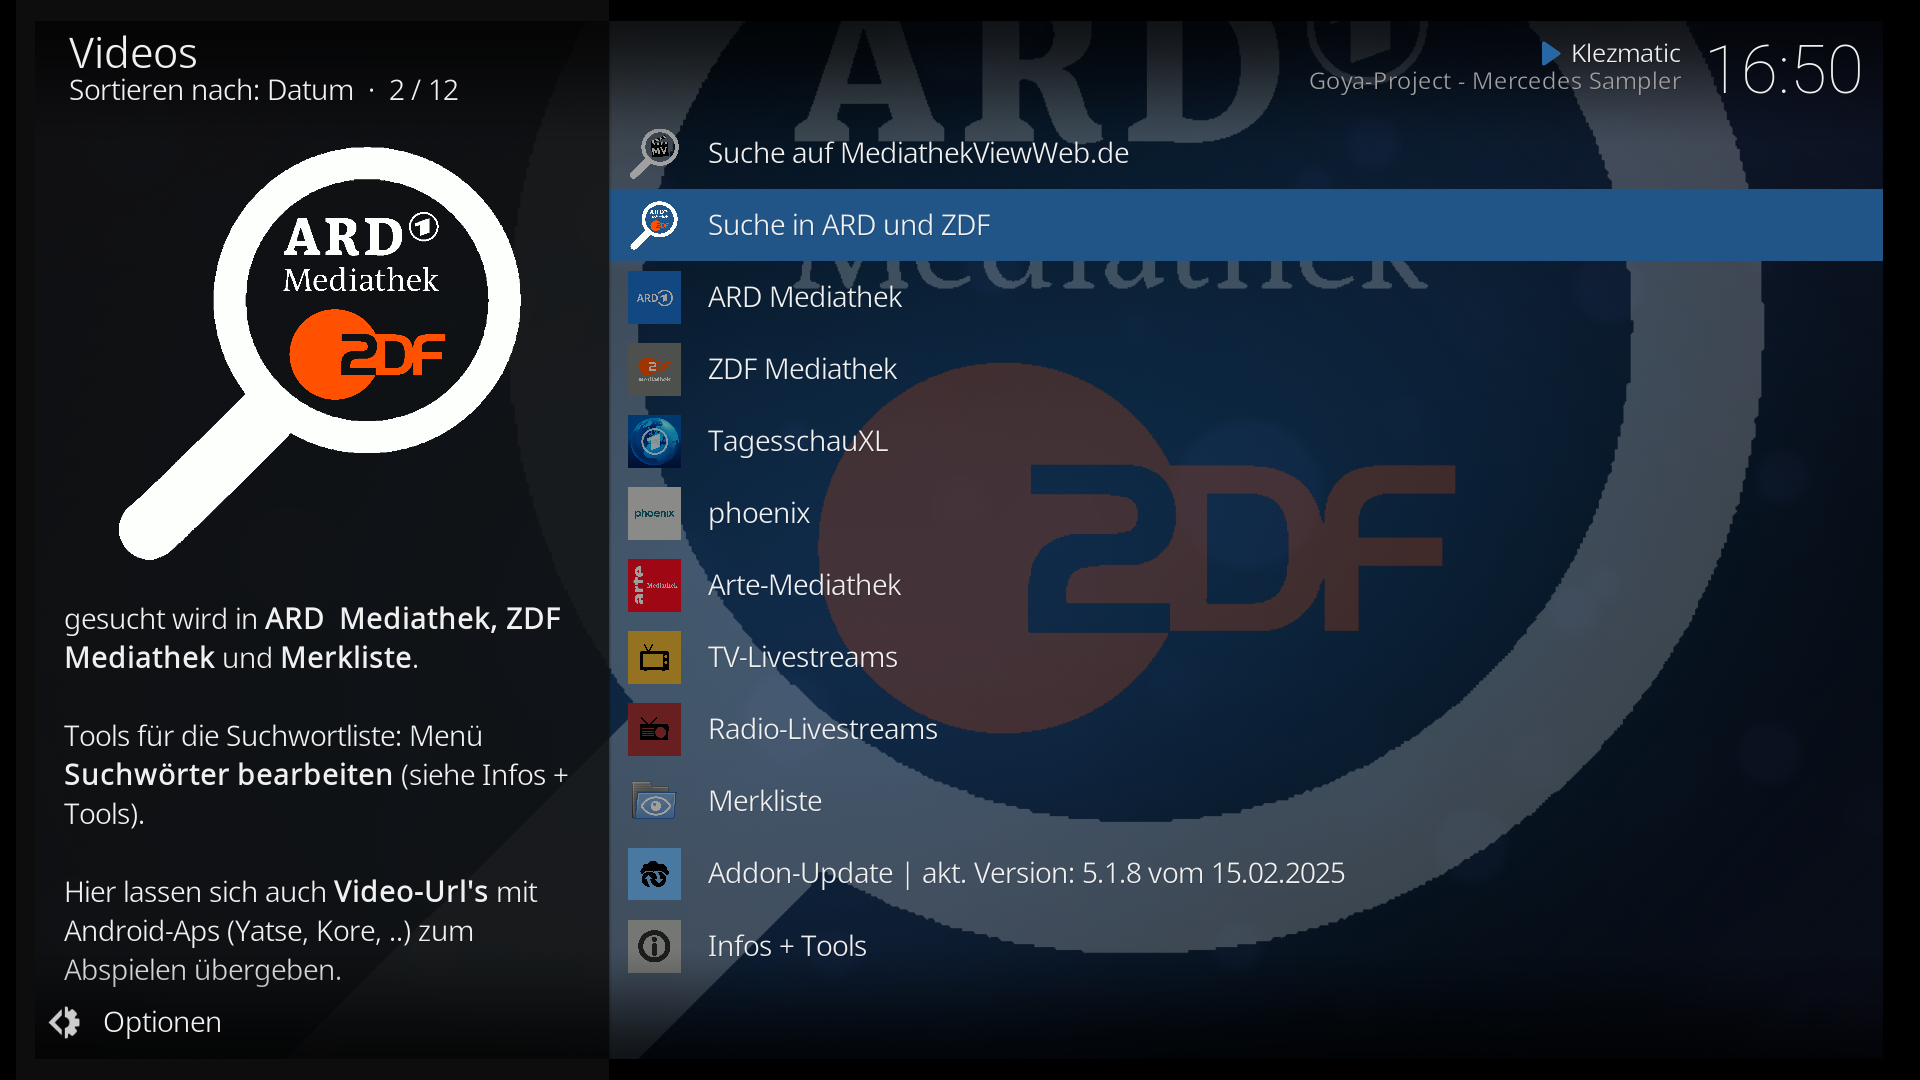This screenshot has height=1080, width=1920.
Task: Click the Sortieren nach: Datum label
Action: pyautogui.click(x=211, y=90)
